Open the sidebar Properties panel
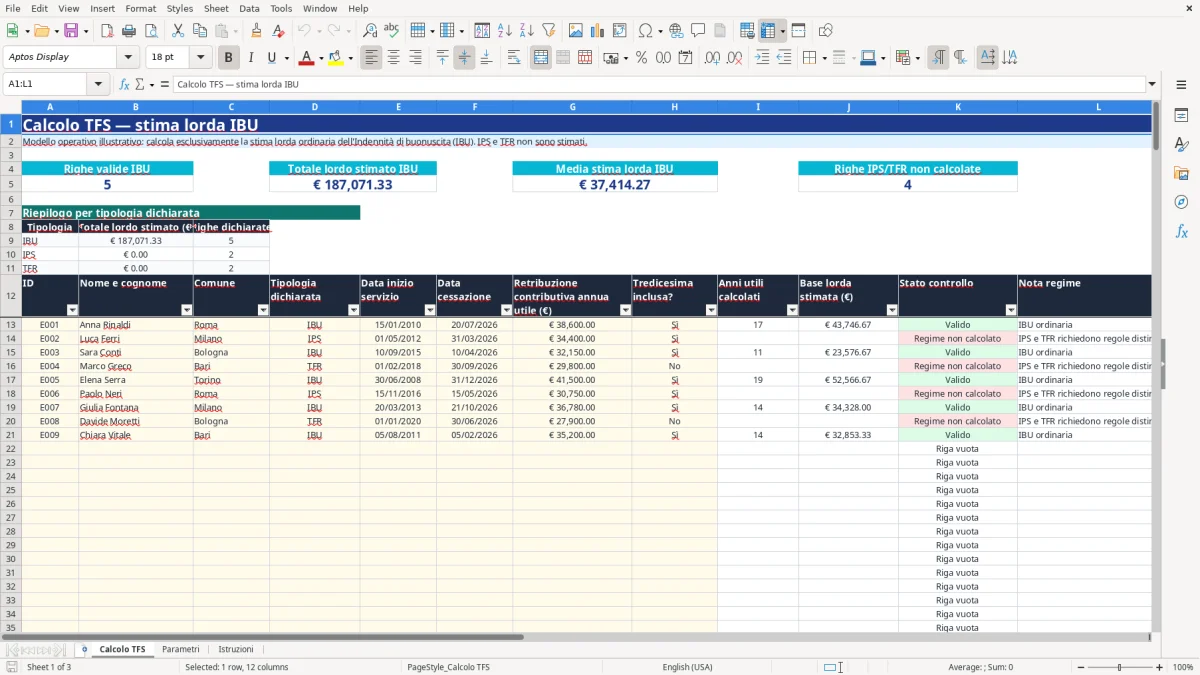Image resolution: width=1200 pixels, height=675 pixels. 1181,116
